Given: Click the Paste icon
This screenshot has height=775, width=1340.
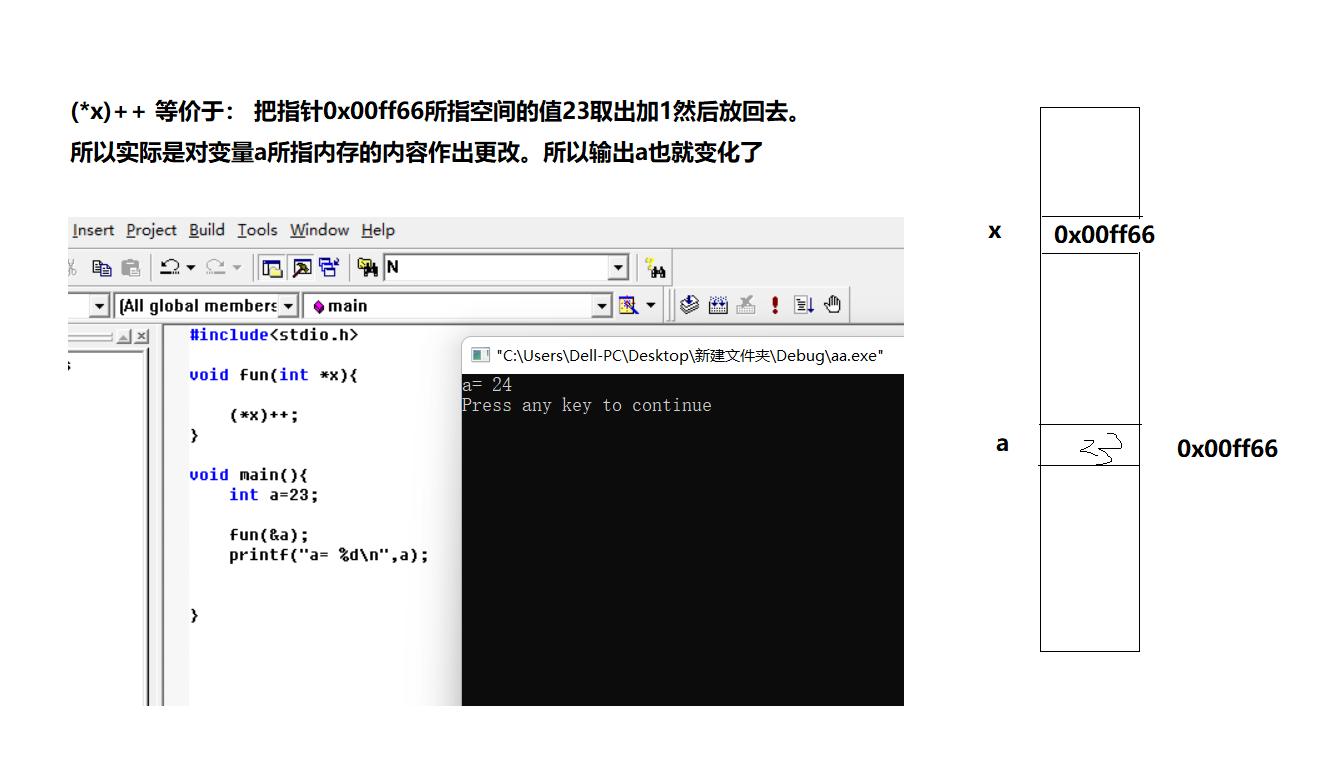Looking at the screenshot, I should tap(130, 267).
